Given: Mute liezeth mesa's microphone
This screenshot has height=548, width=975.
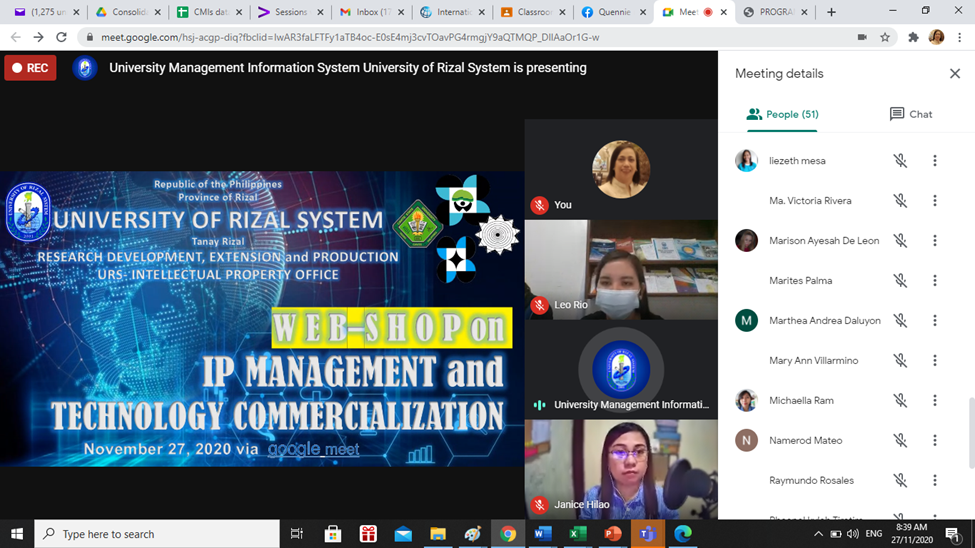Looking at the screenshot, I should point(900,160).
